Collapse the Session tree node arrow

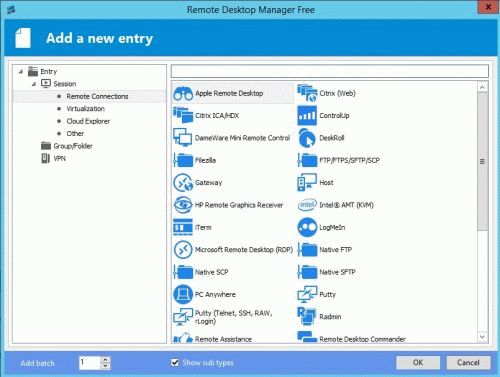point(34,84)
